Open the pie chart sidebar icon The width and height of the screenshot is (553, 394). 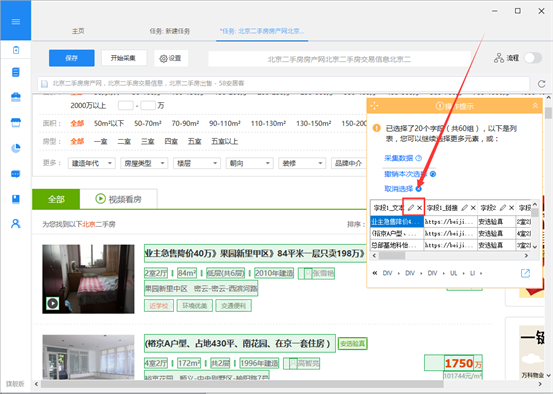pyautogui.click(x=16, y=148)
